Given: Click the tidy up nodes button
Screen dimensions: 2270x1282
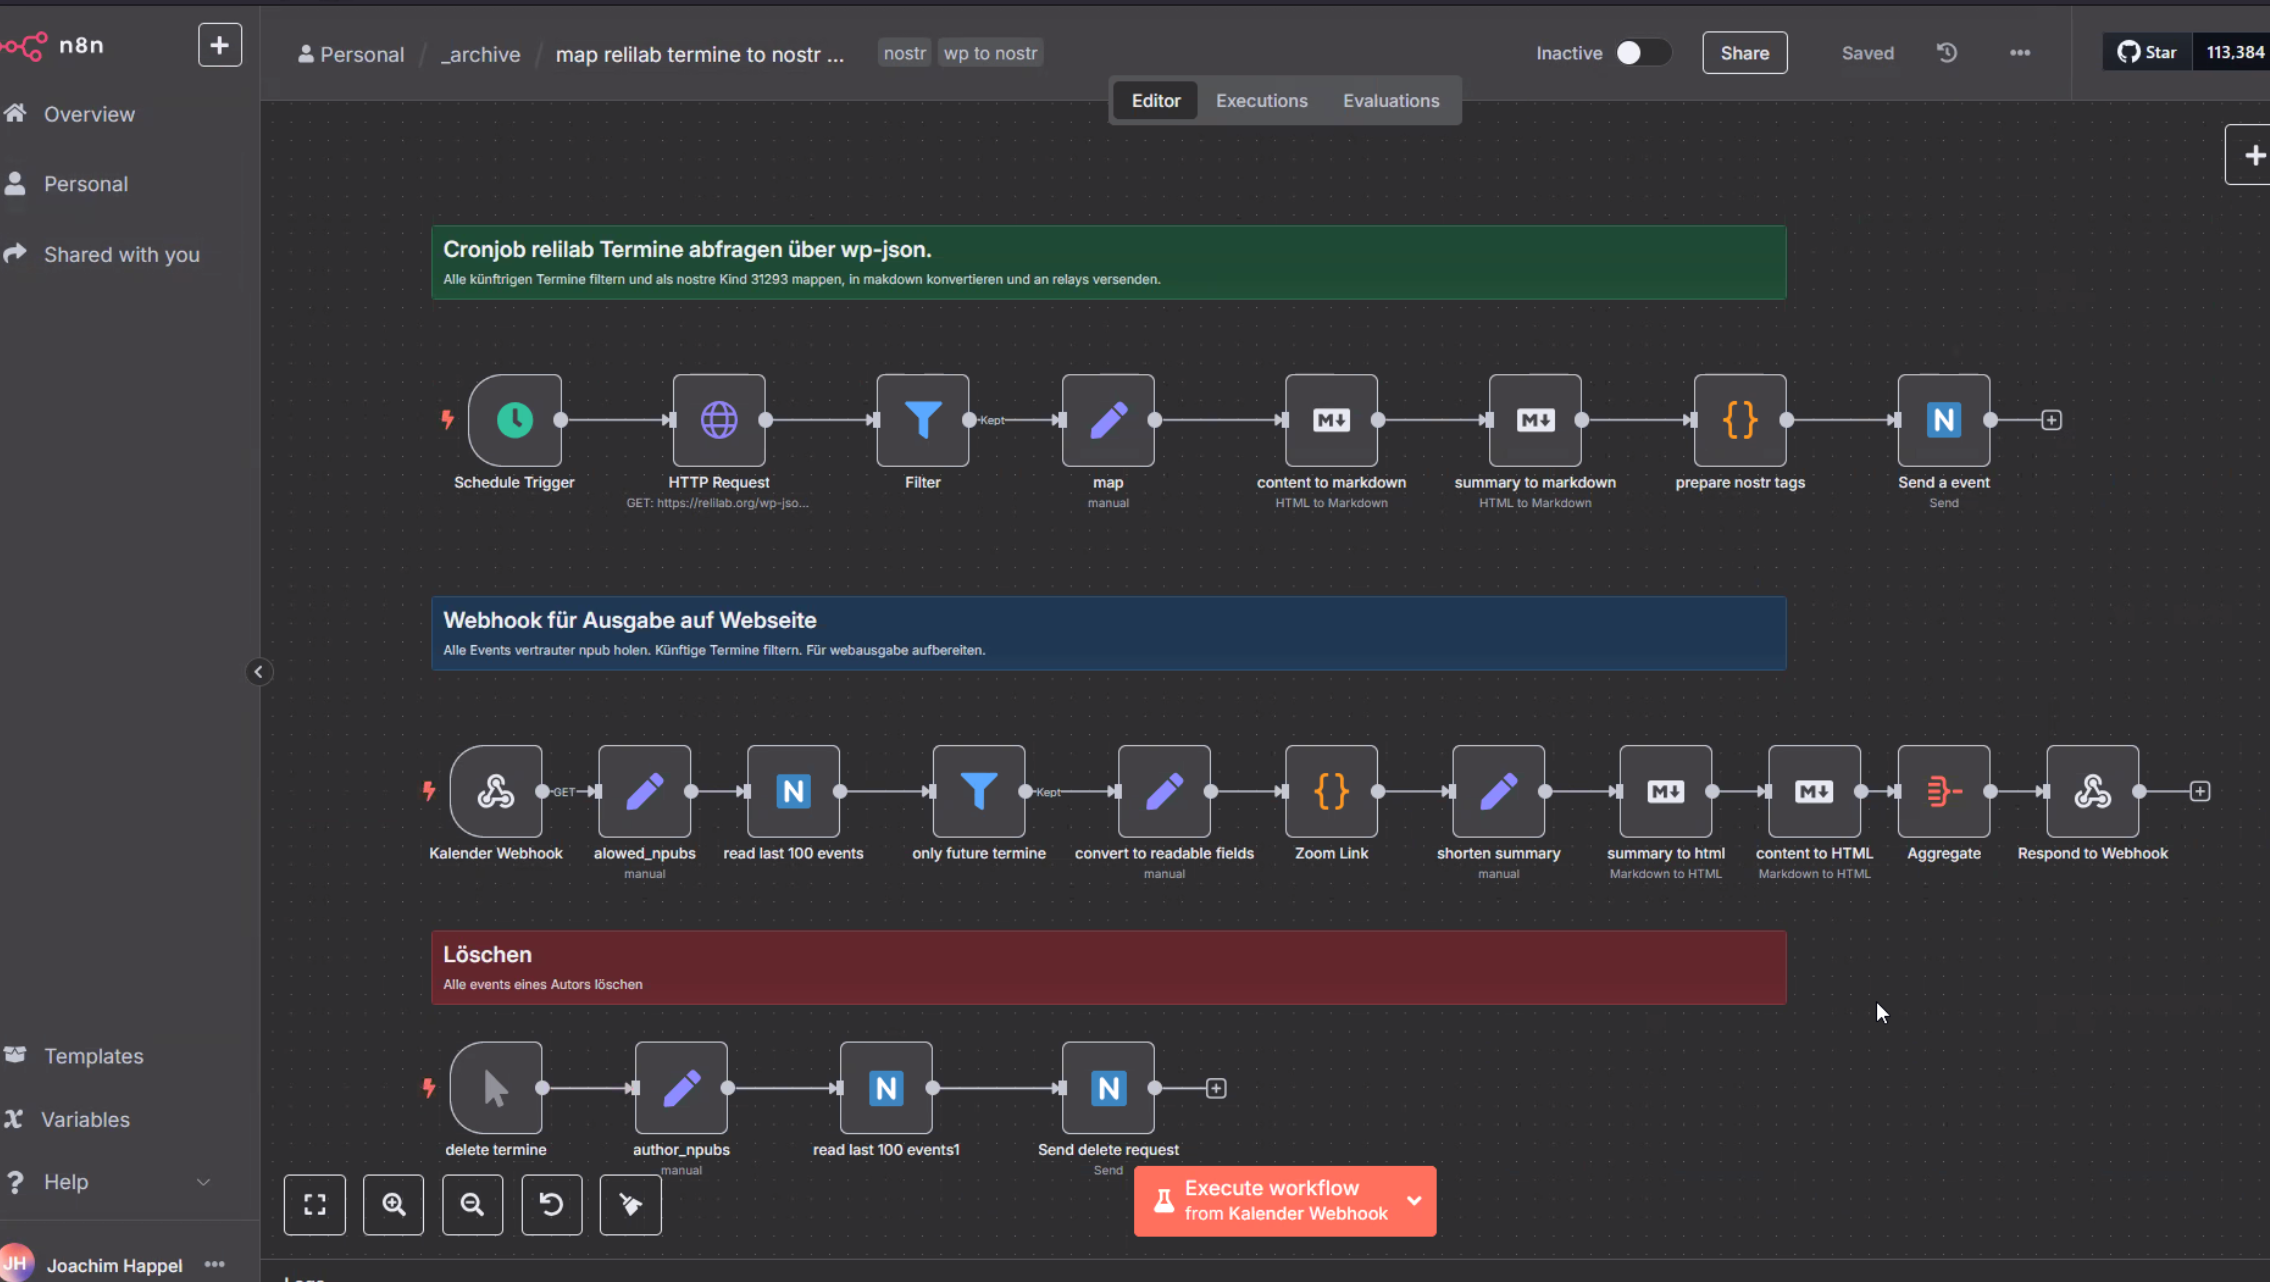Looking at the screenshot, I should point(630,1204).
